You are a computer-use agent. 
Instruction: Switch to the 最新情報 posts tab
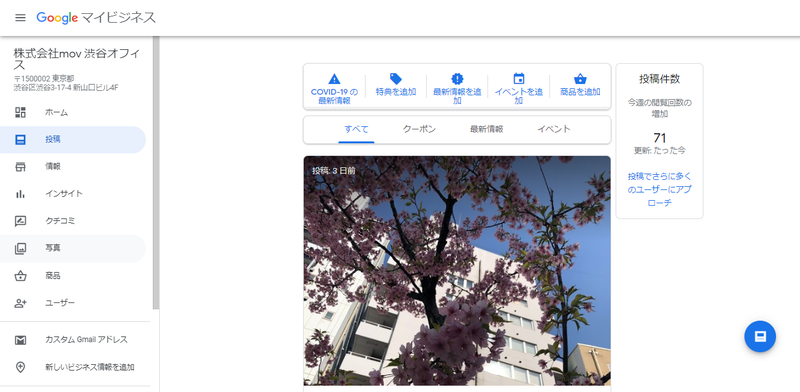point(486,130)
